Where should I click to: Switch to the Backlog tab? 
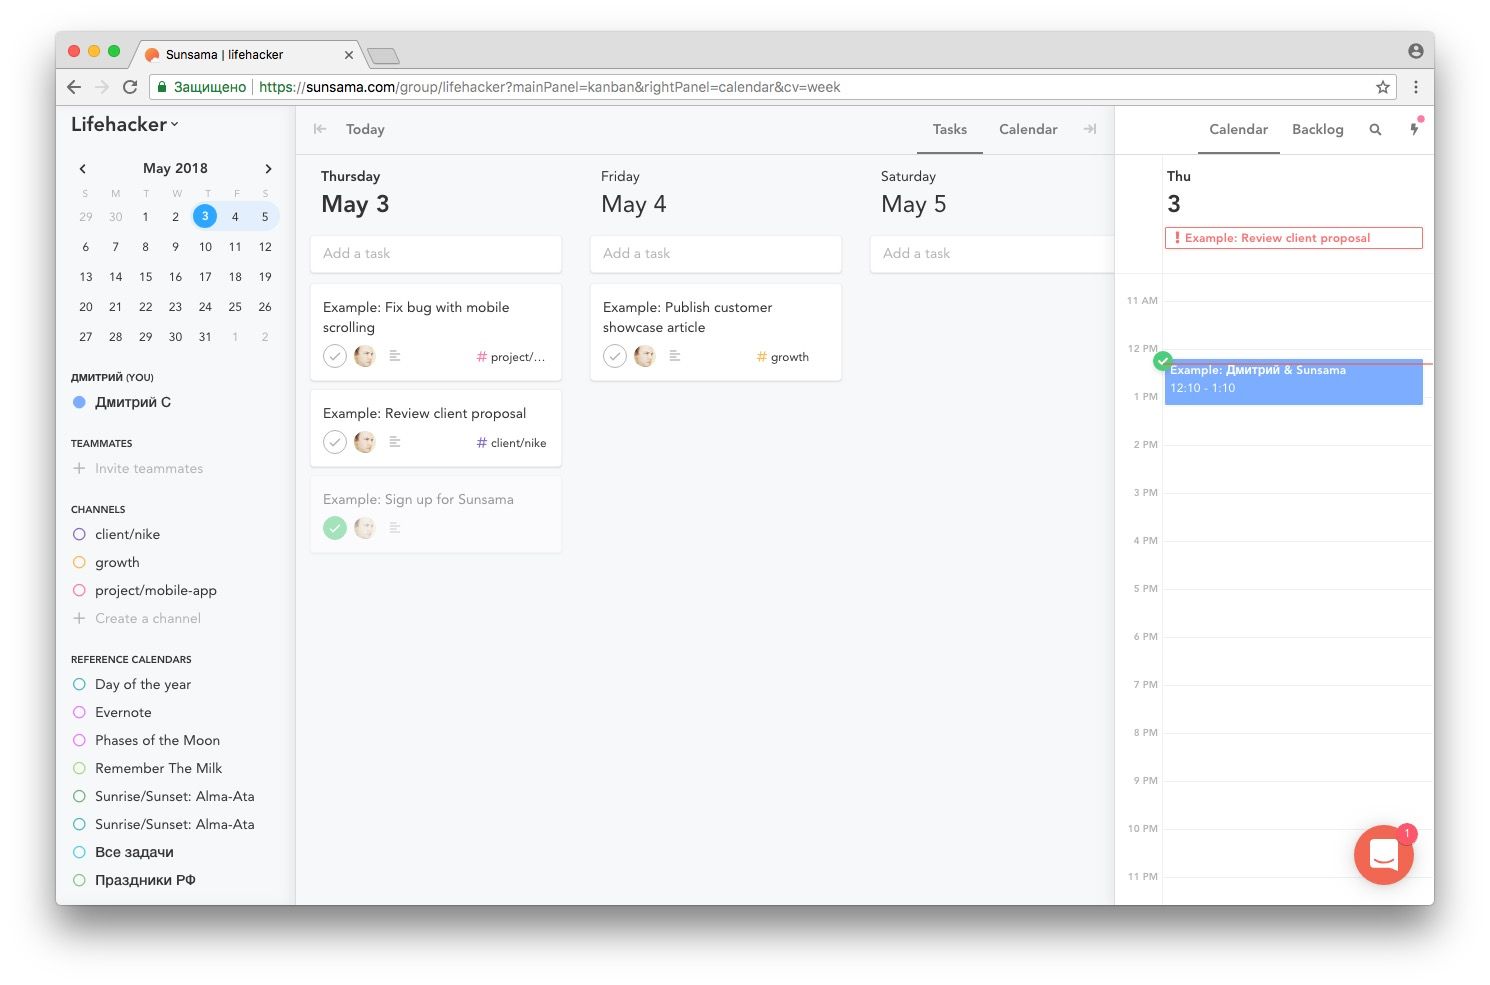point(1317,130)
